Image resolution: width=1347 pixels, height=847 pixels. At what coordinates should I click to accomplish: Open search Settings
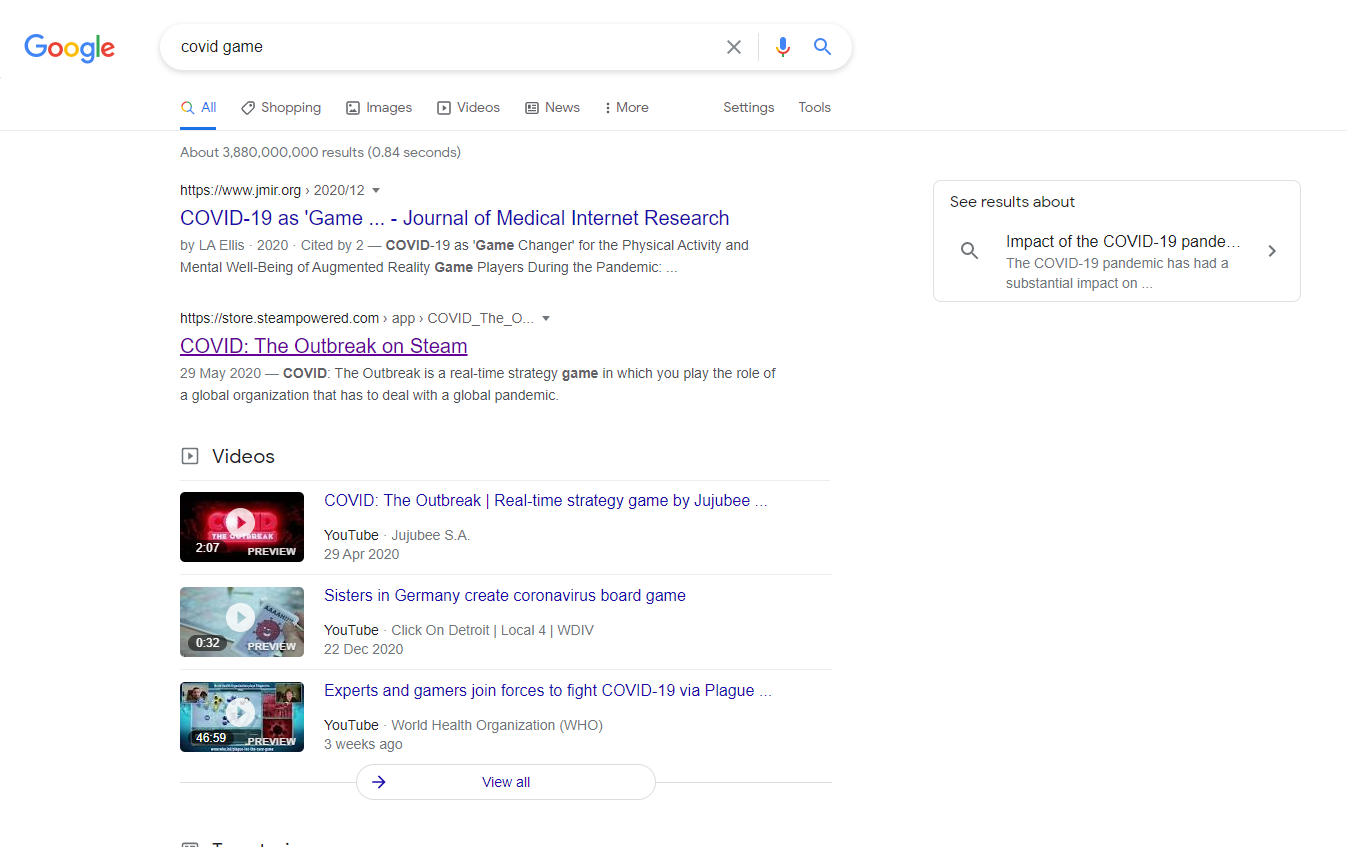749,108
